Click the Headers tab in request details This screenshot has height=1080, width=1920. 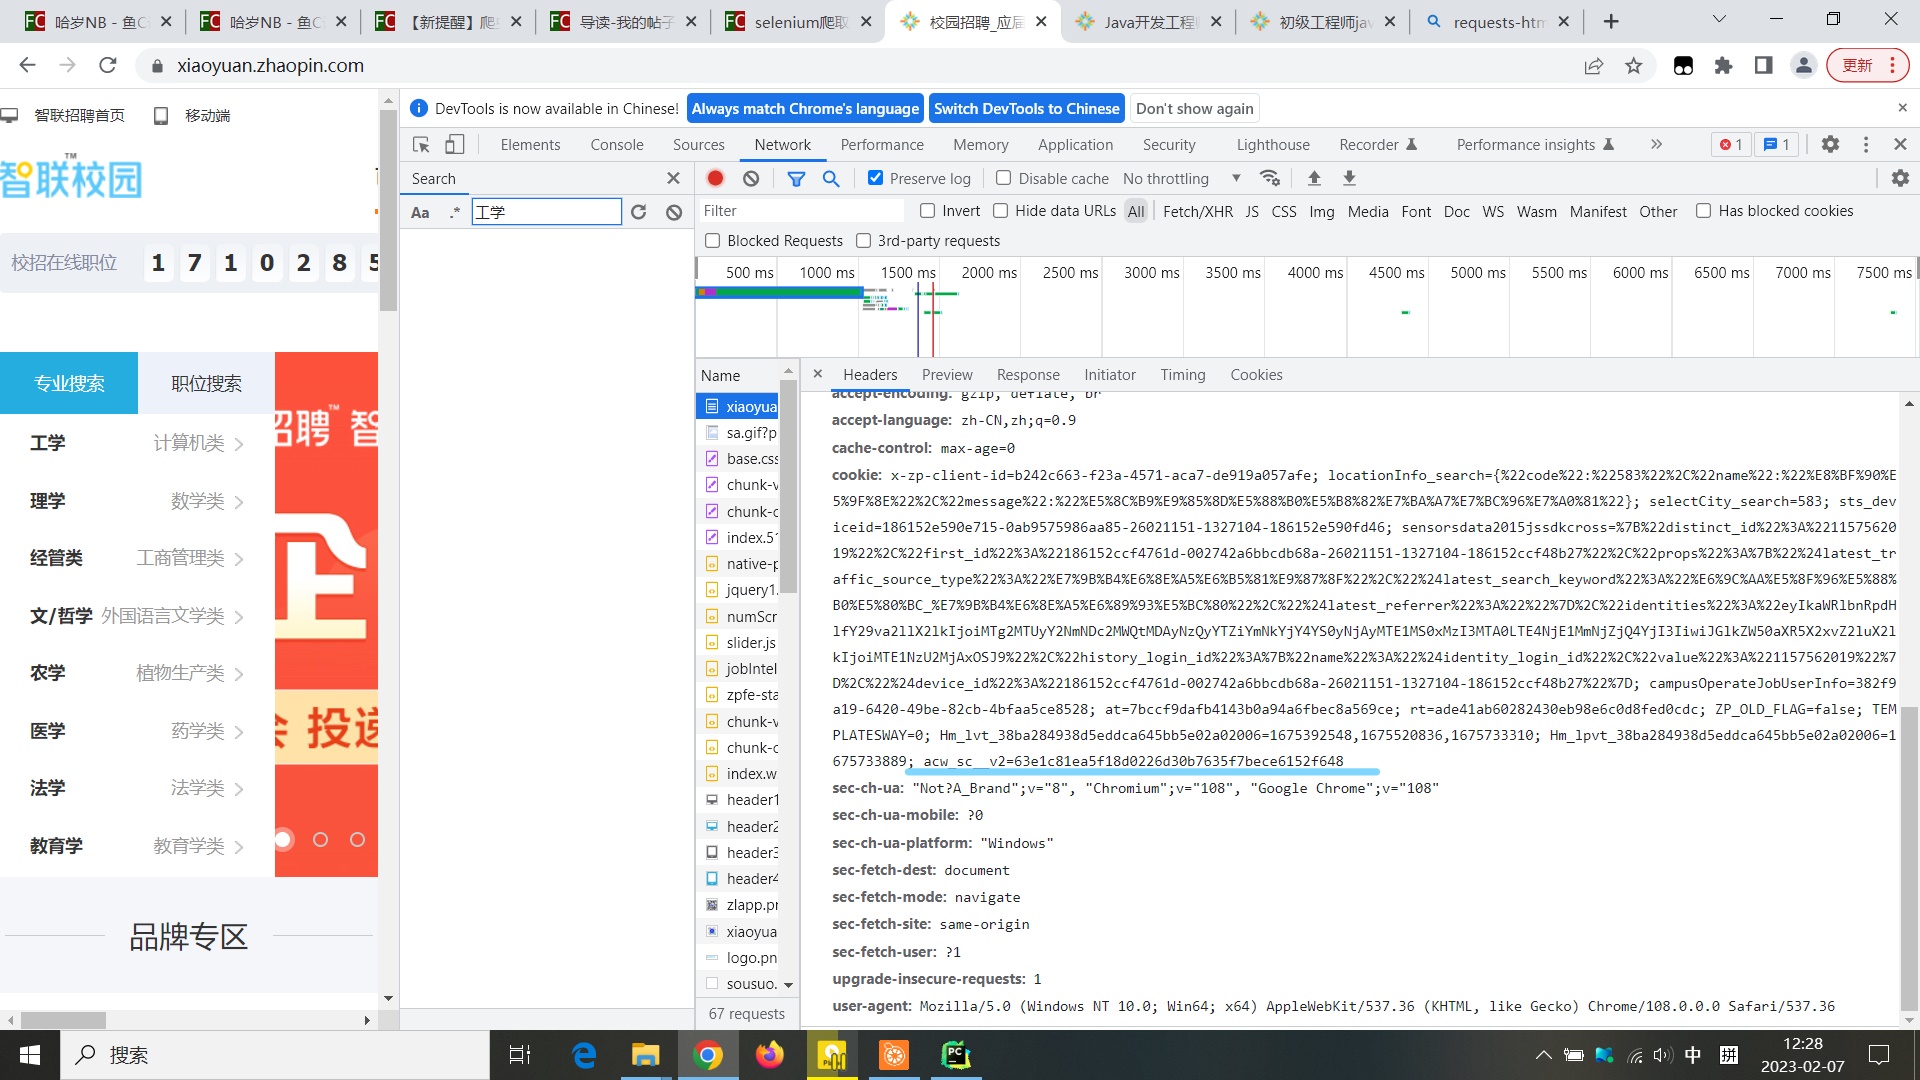tap(870, 375)
